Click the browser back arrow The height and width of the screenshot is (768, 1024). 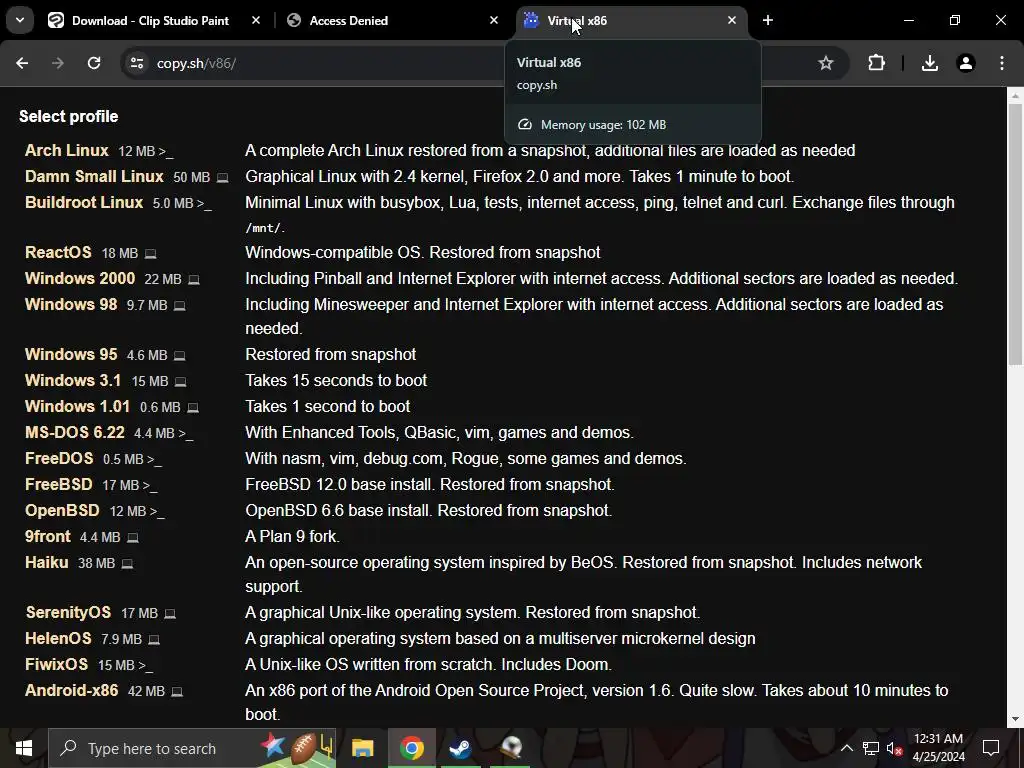22,63
